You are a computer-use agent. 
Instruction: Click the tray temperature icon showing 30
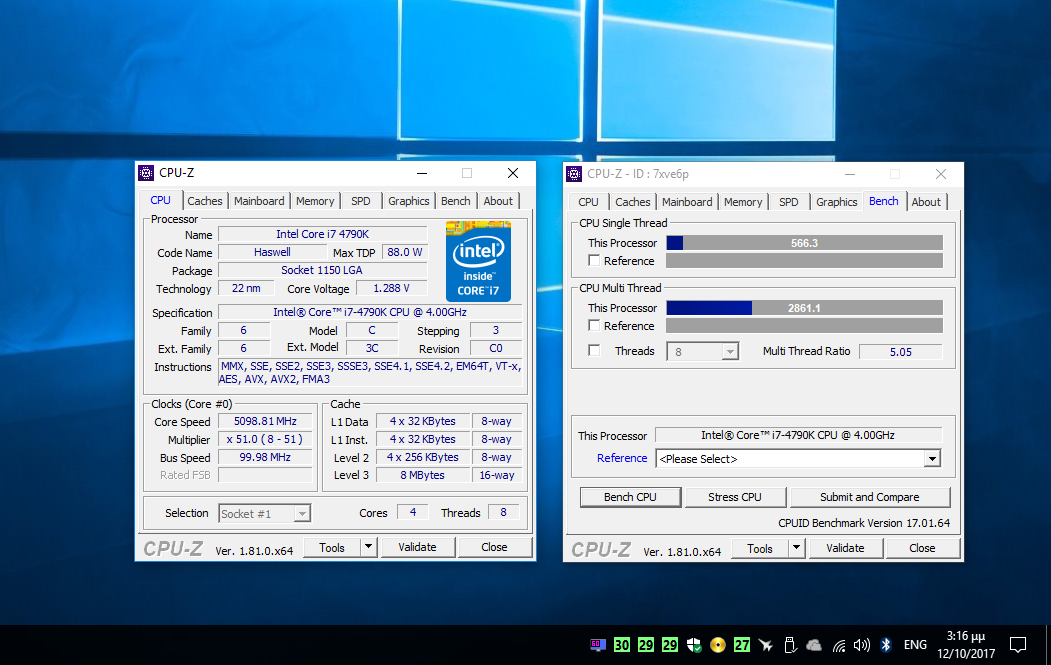pyautogui.click(x=621, y=645)
